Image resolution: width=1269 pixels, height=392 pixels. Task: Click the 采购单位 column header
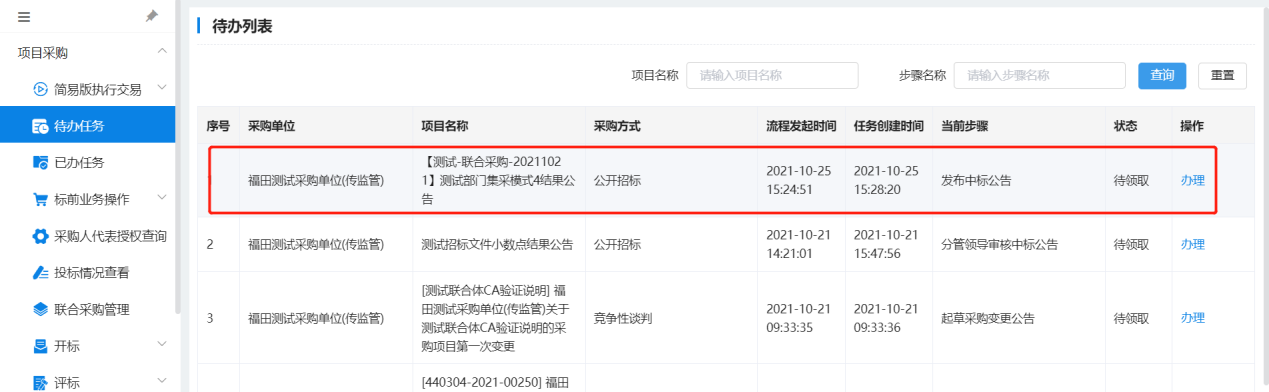(271, 127)
